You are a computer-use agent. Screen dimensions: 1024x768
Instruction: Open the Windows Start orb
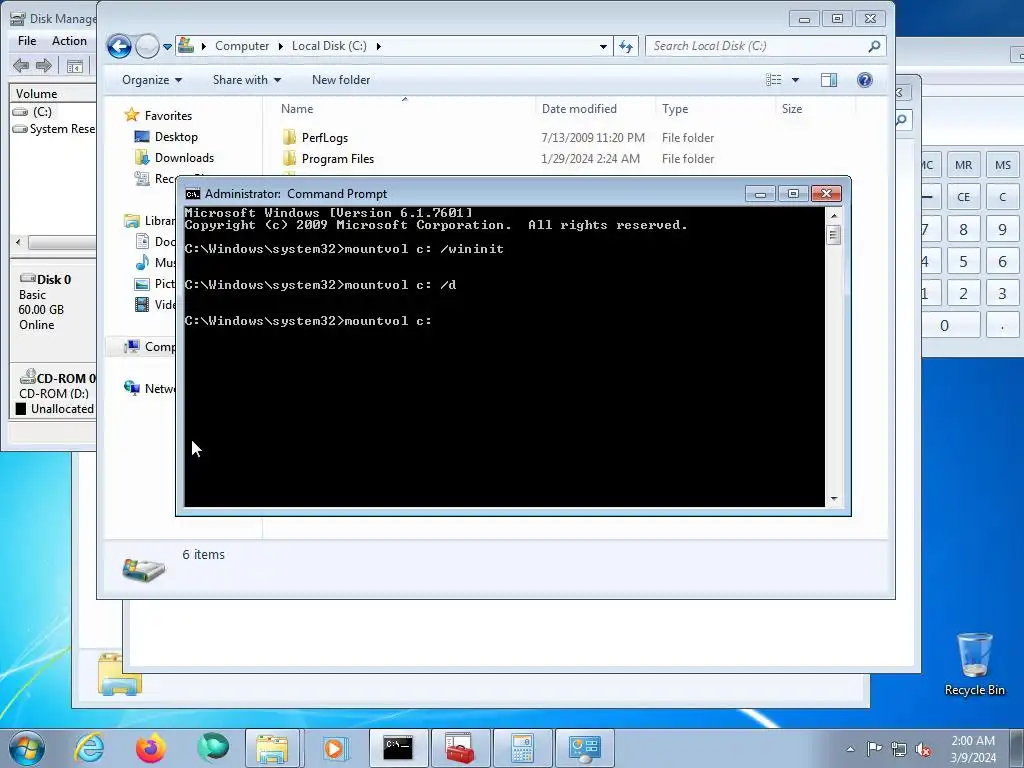tap(27, 748)
